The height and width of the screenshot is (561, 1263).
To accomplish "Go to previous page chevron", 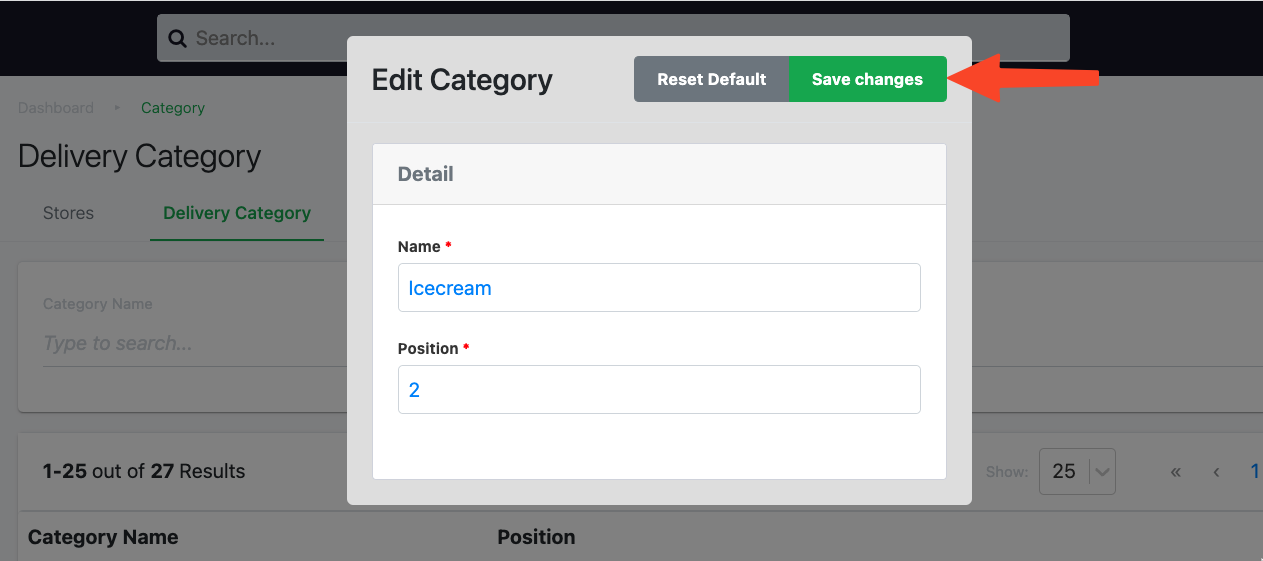I will click(1216, 472).
